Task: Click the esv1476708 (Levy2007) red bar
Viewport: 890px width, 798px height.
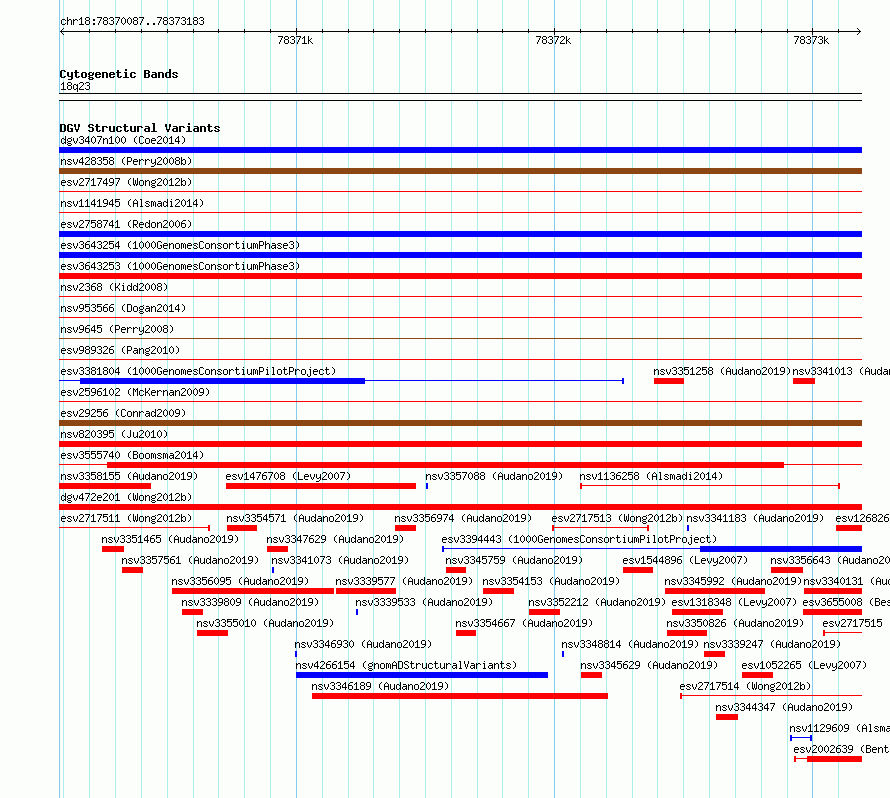Action: point(321,486)
